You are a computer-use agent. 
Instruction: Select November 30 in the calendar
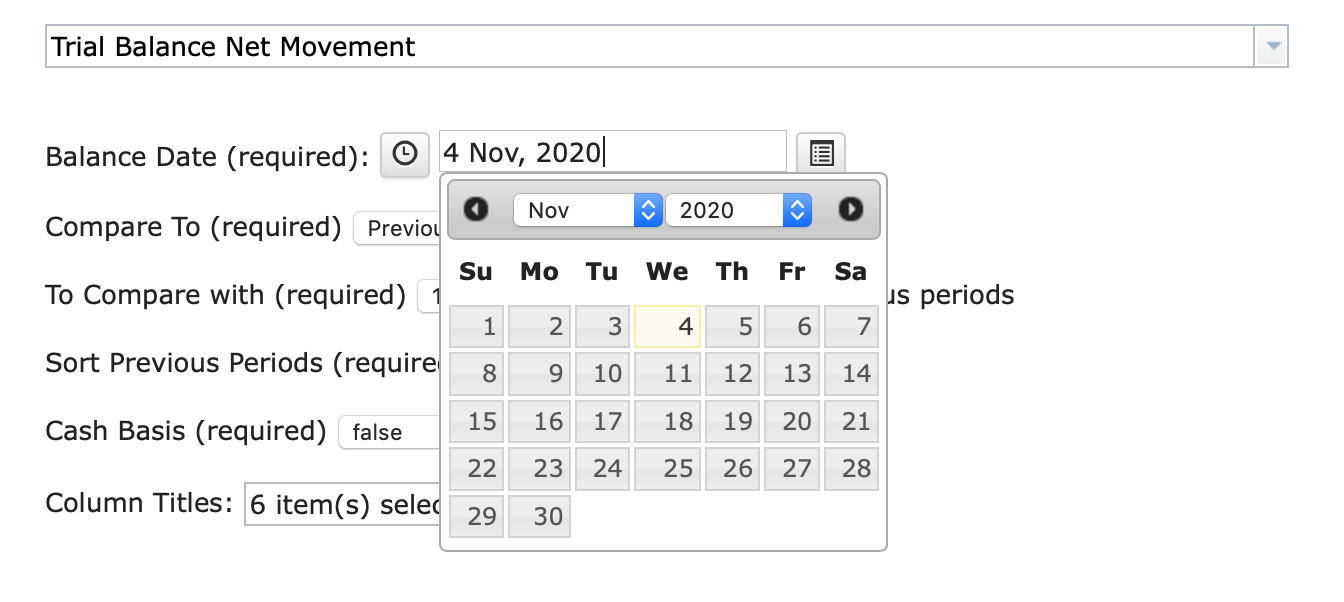[539, 516]
